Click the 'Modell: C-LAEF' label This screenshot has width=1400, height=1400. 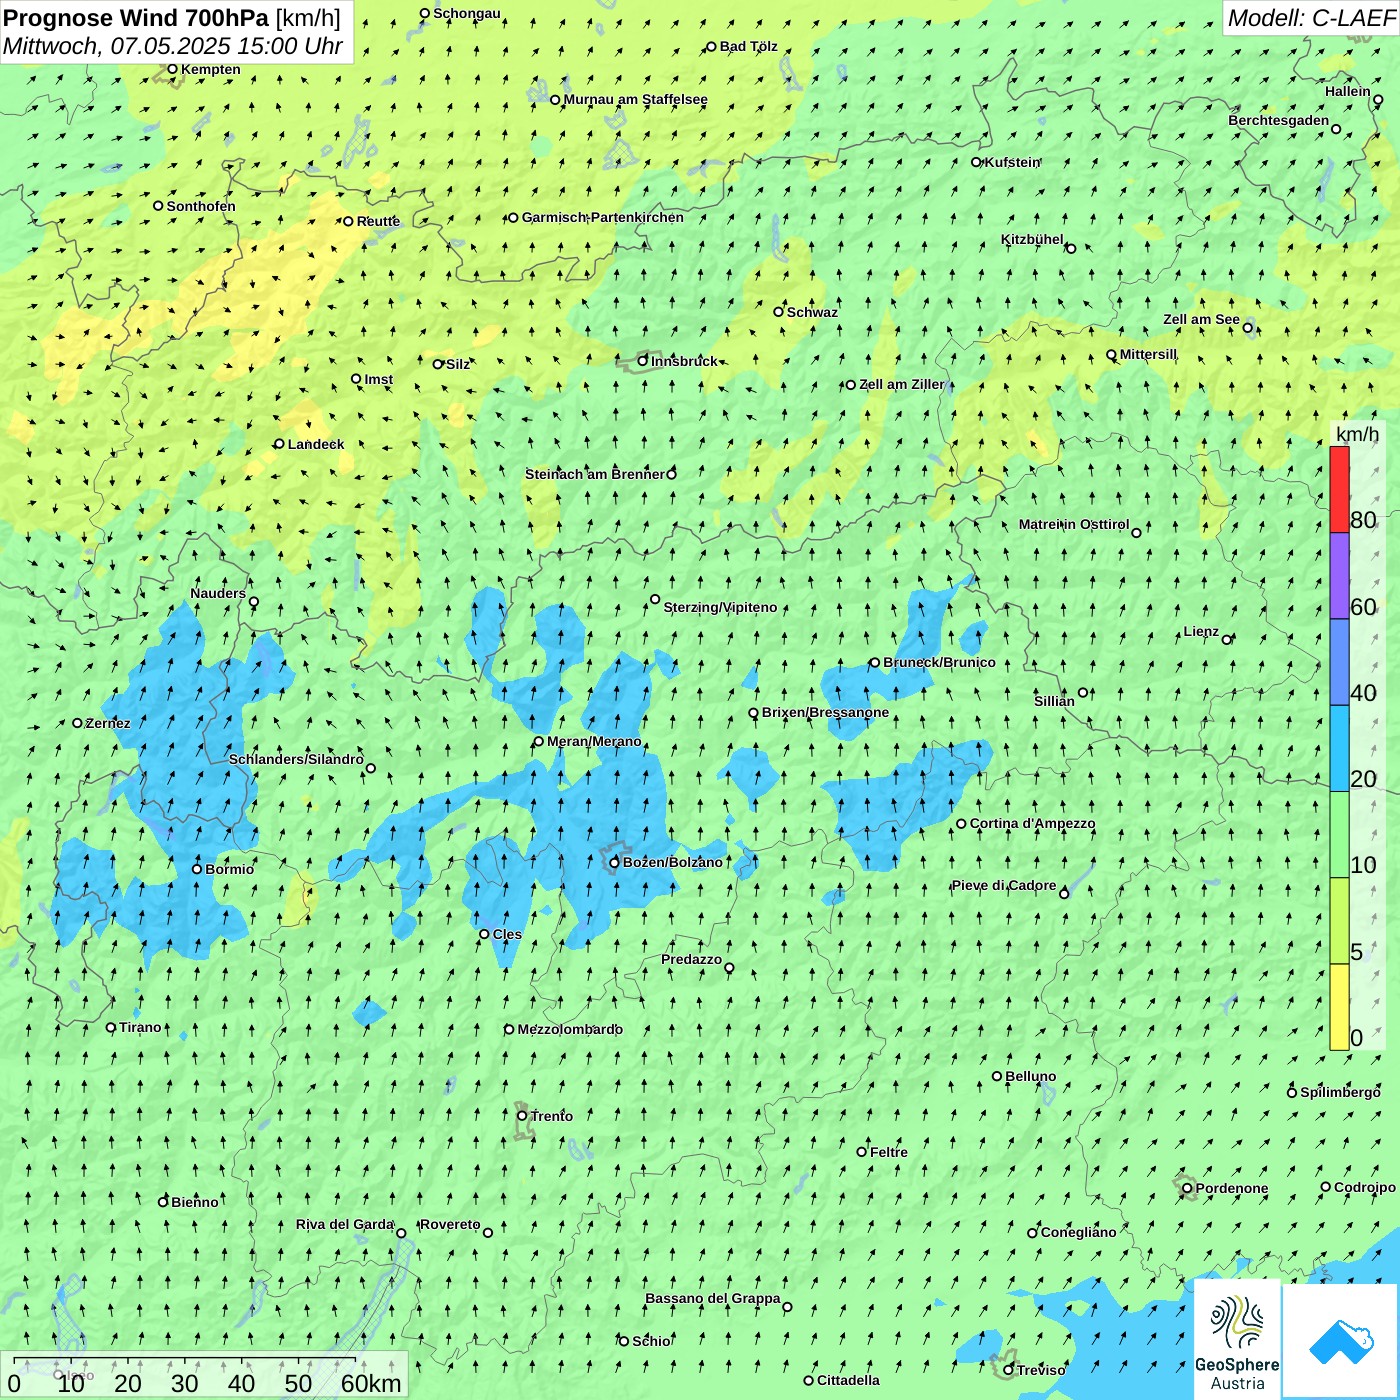point(1311,18)
